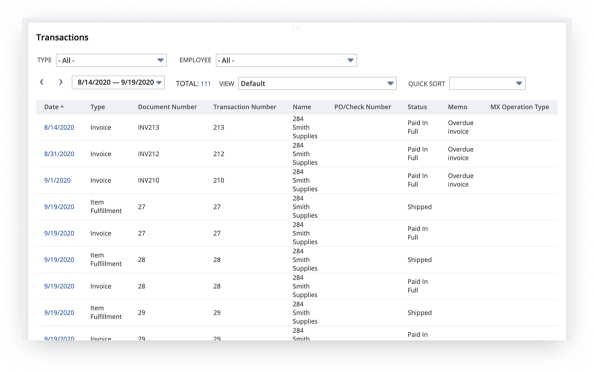
Task: Sort by PO/Check Number column header
Action: pos(363,107)
